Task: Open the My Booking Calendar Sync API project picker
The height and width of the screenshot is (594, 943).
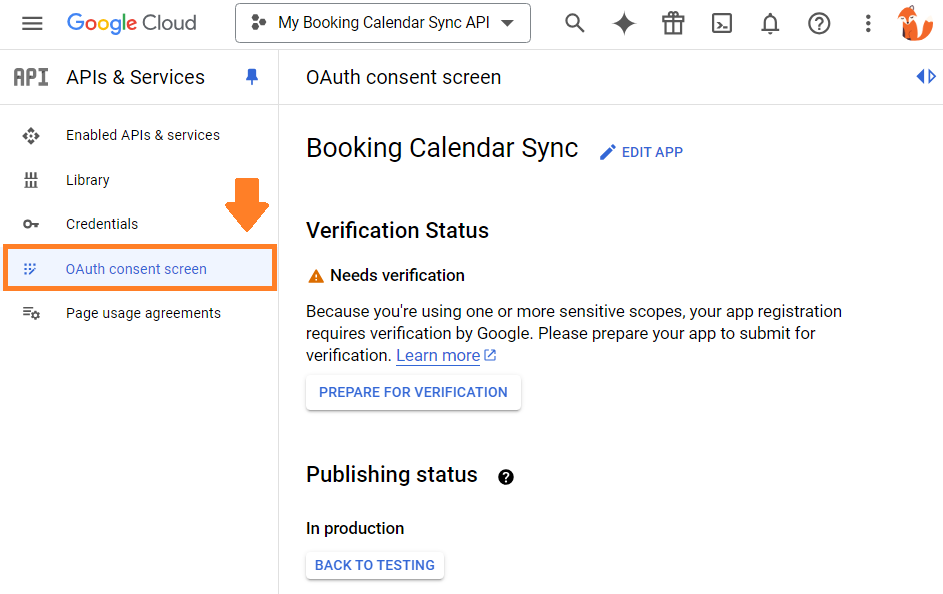Action: [382, 23]
